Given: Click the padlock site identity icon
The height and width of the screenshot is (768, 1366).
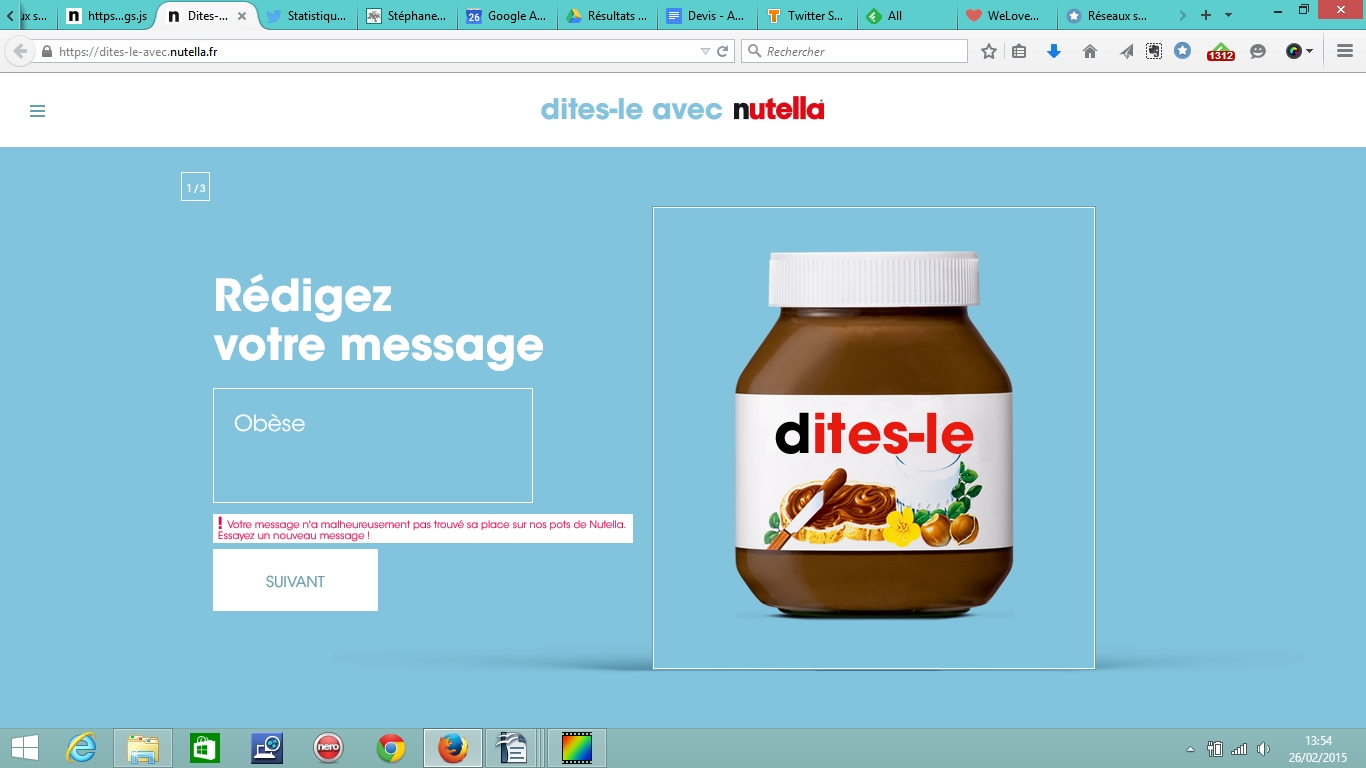Looking at the screenshot, I should point(47,52).
